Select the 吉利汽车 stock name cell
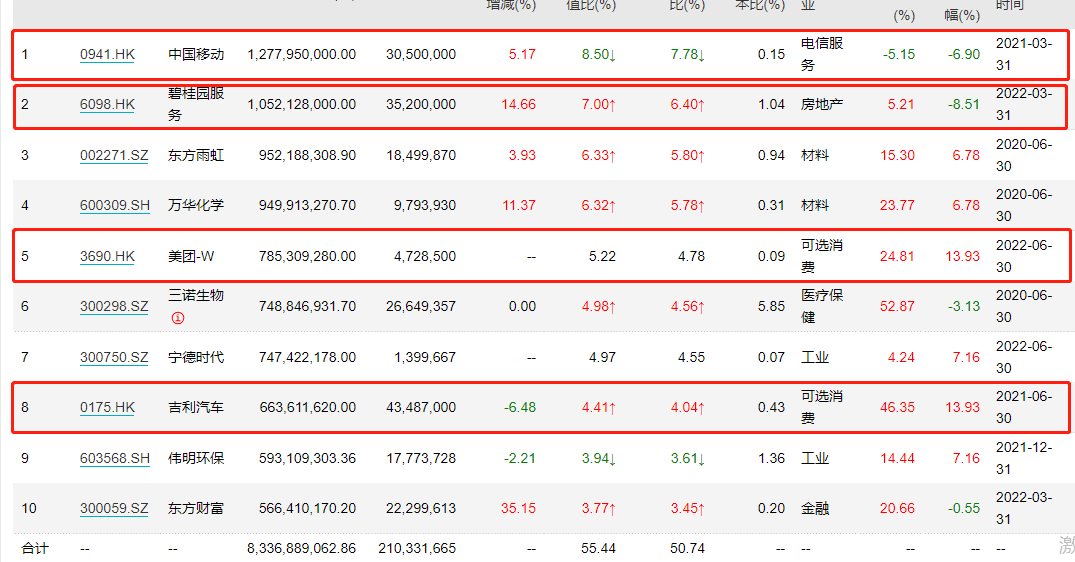The width and height of the screenshot is (1075, 562). tap(195, 407)
